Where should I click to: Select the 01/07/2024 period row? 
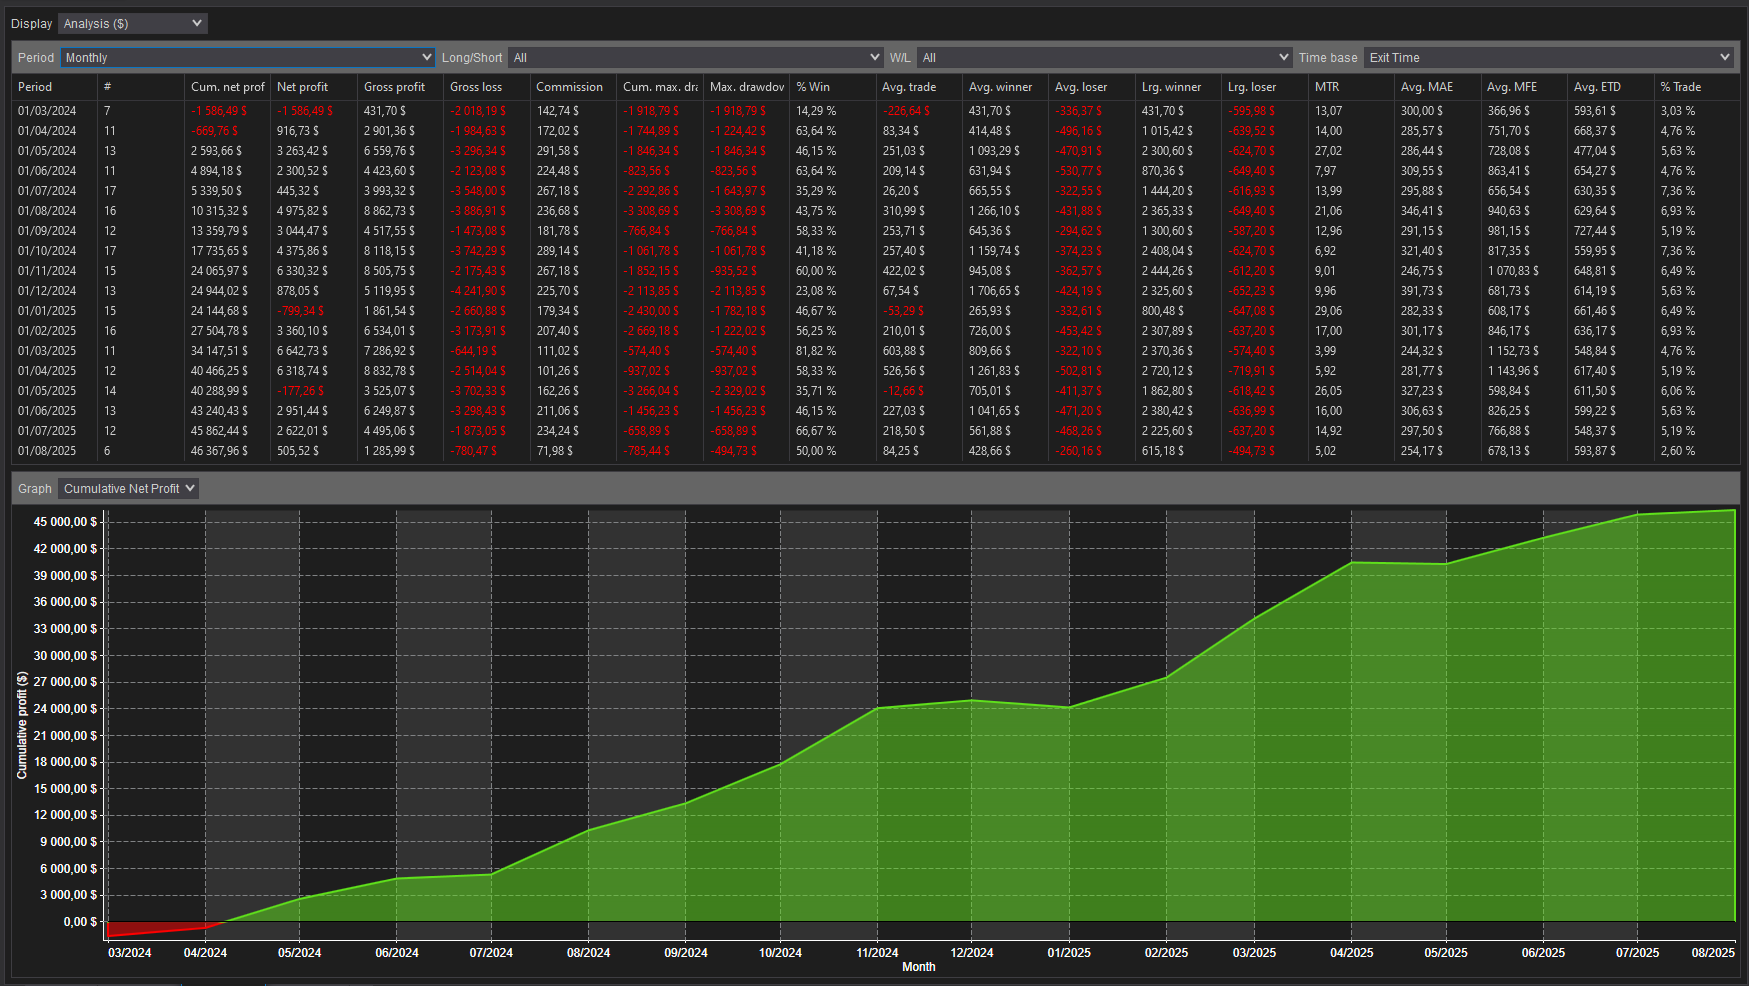[875, 191]
